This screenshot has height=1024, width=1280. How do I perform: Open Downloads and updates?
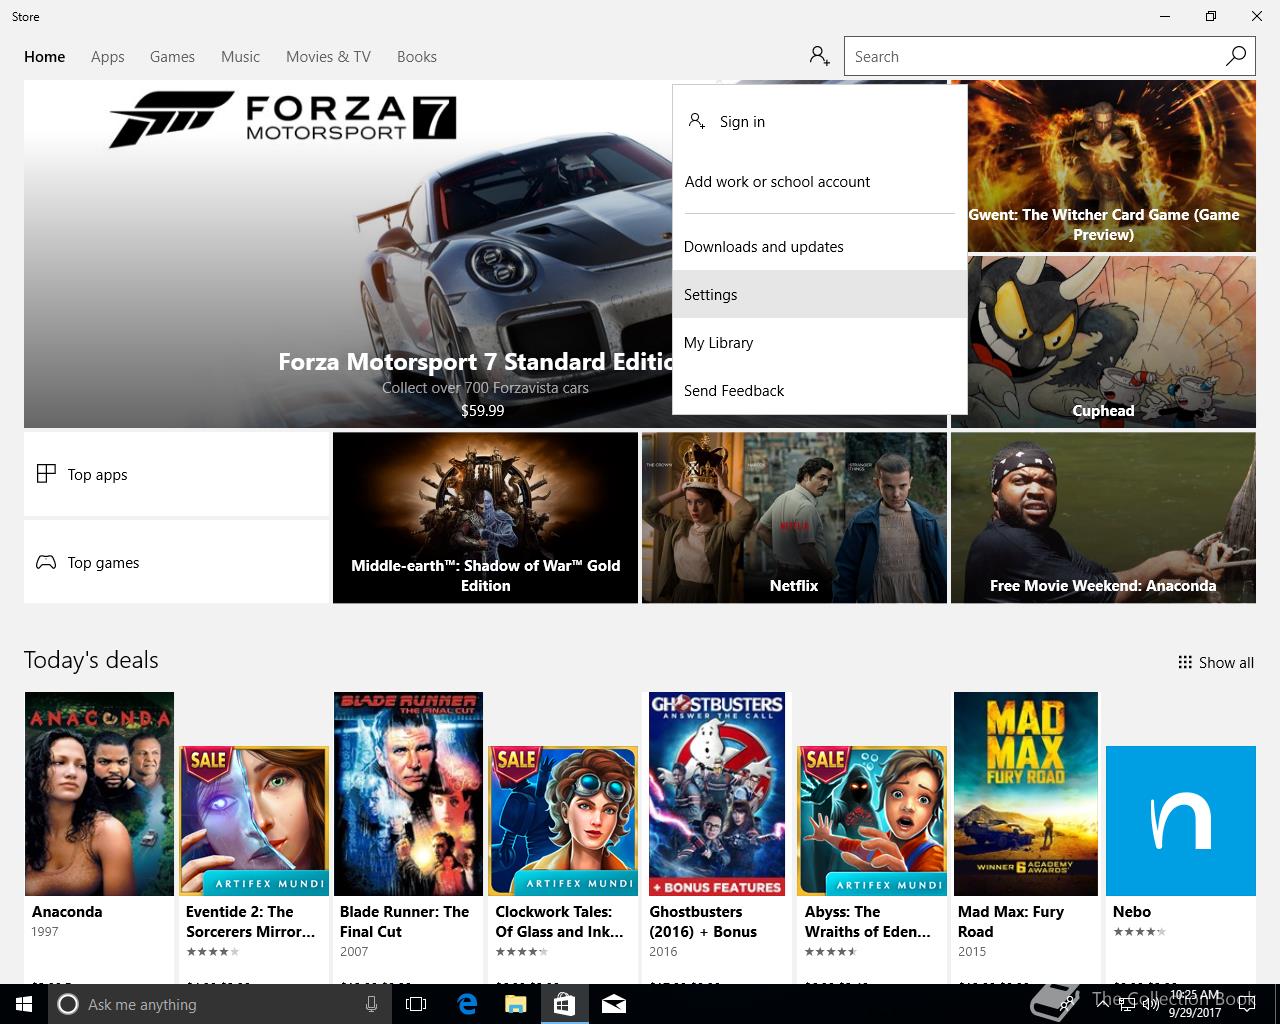[820, 246]
